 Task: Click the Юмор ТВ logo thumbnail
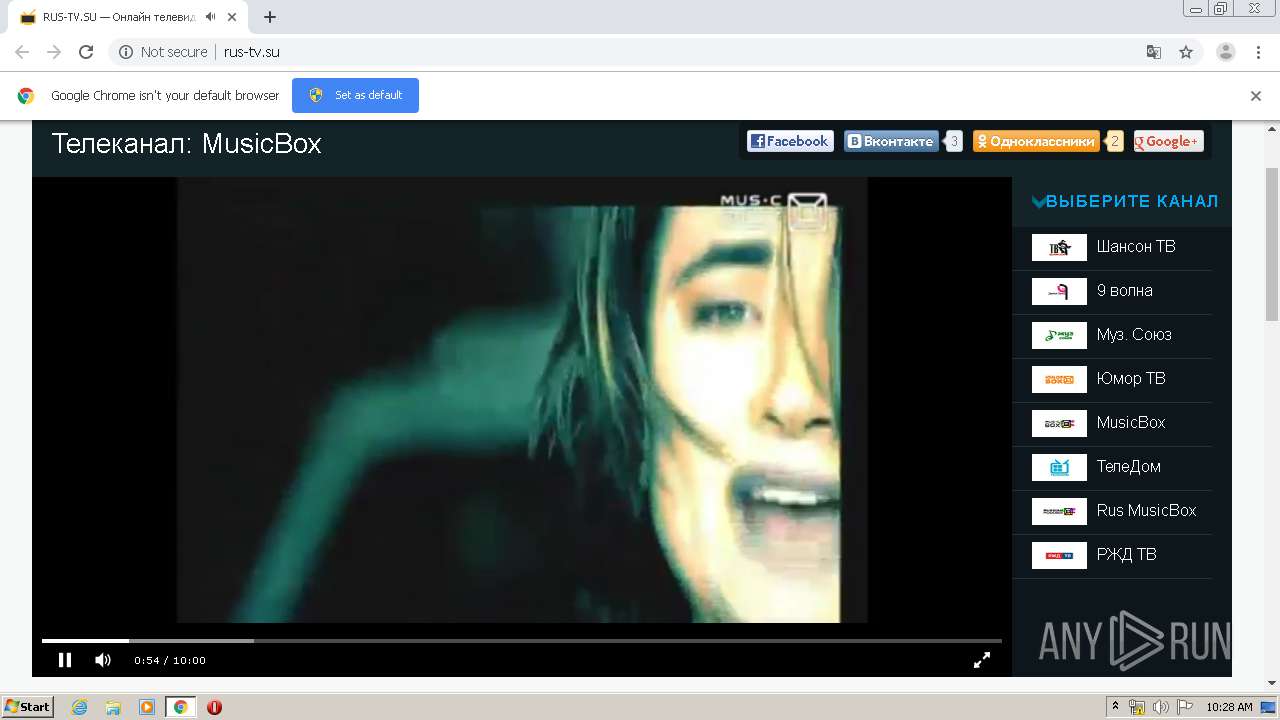click(x=1059, y=379)
